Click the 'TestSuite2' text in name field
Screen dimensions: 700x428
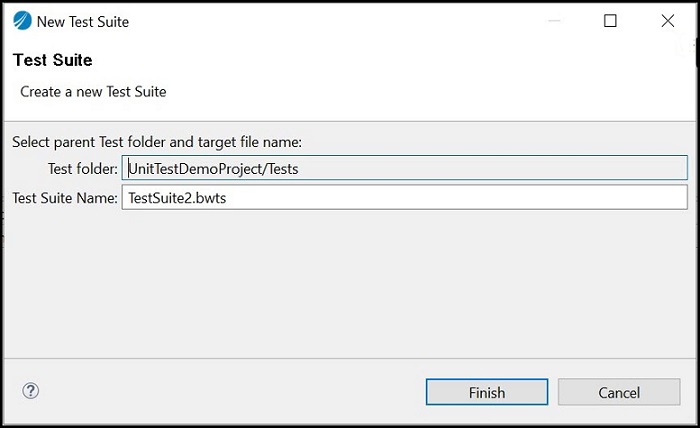158,198
